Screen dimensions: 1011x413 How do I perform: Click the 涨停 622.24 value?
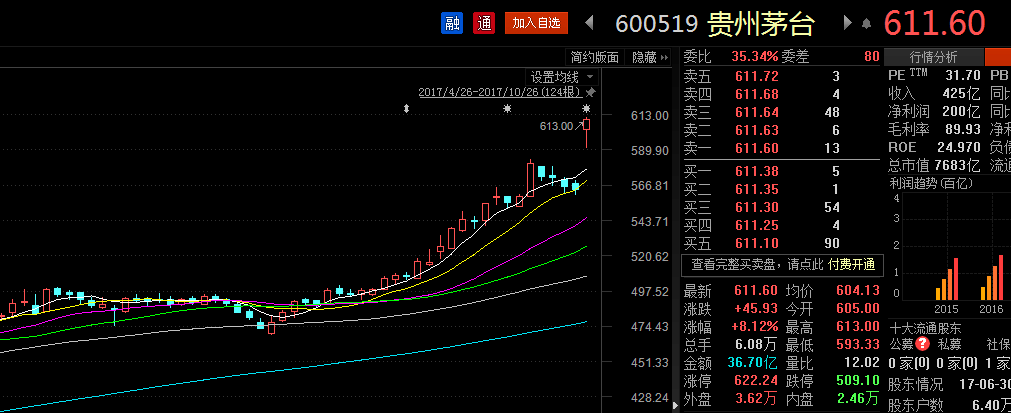[x=757, y=381]
